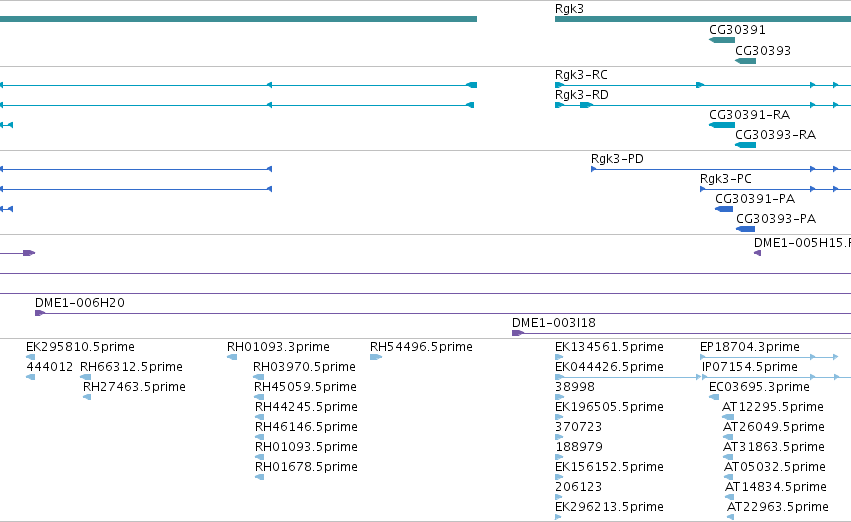Select the AT05032.5prime EST

click(x=728, y=477)
